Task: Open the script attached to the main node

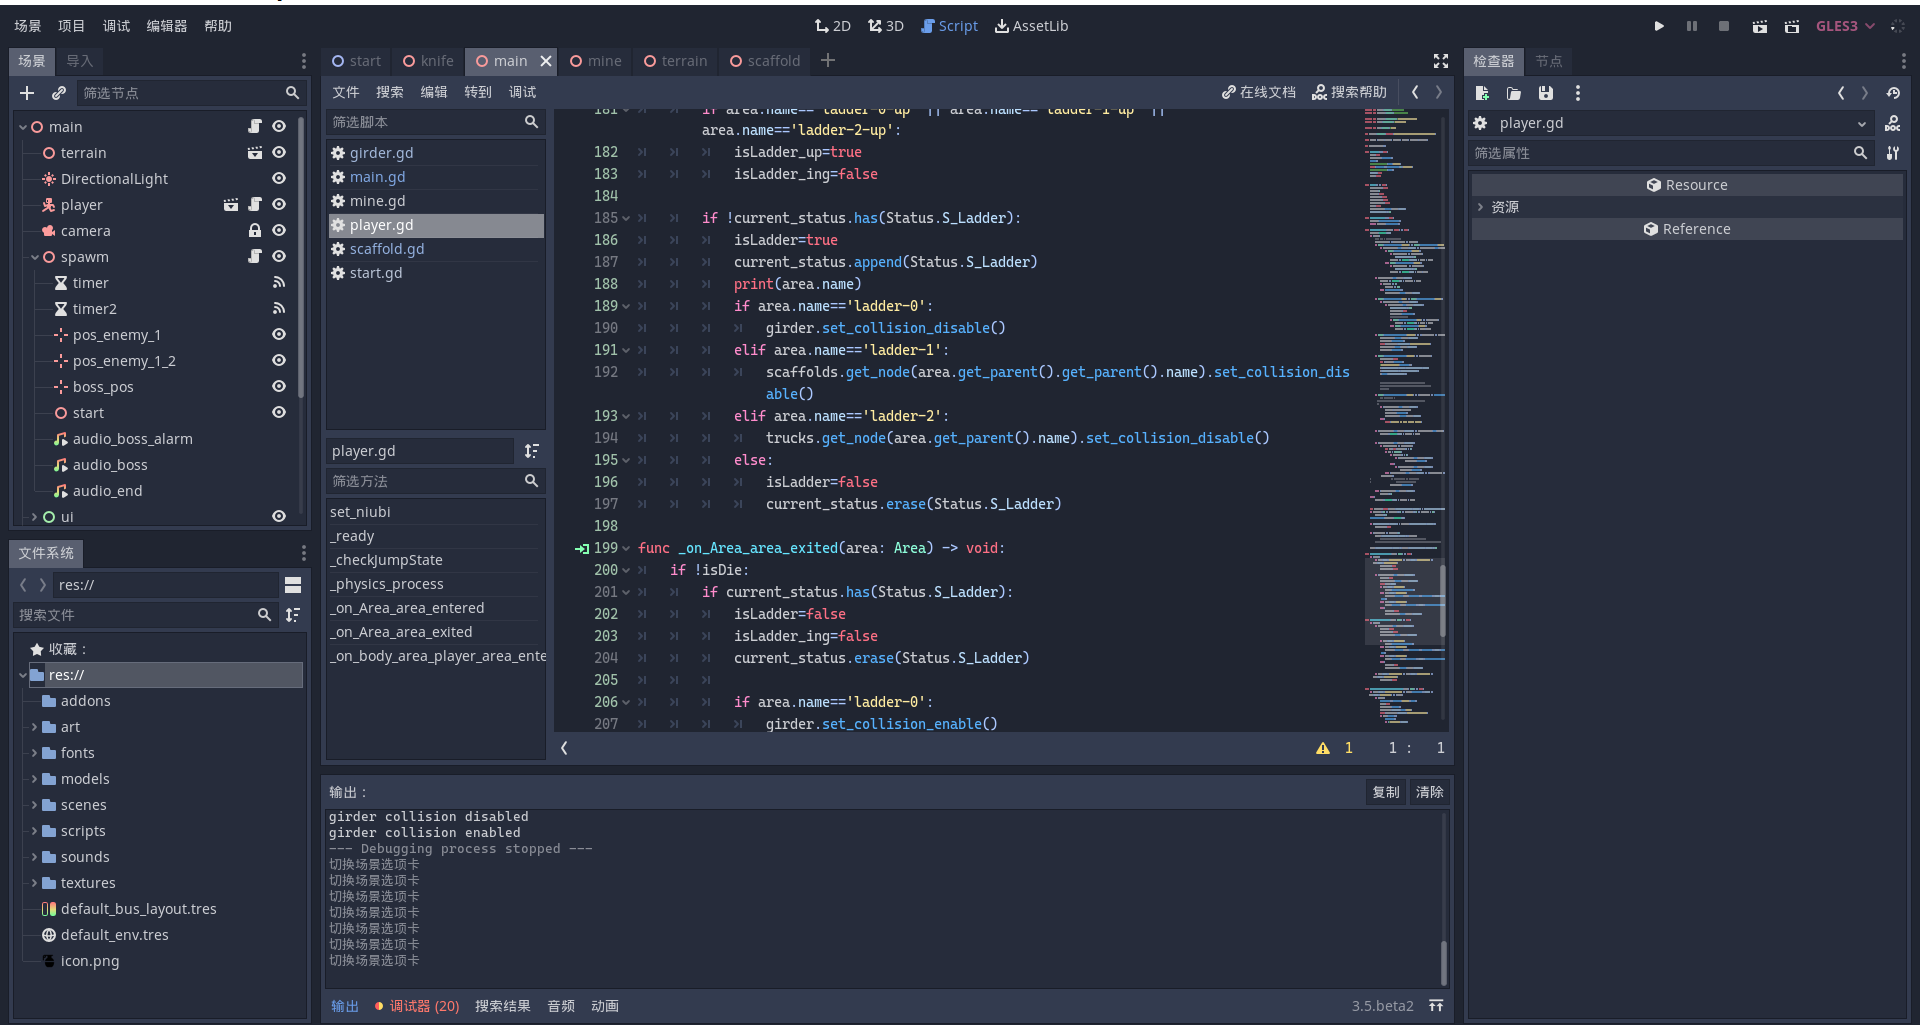Action: 255,127
